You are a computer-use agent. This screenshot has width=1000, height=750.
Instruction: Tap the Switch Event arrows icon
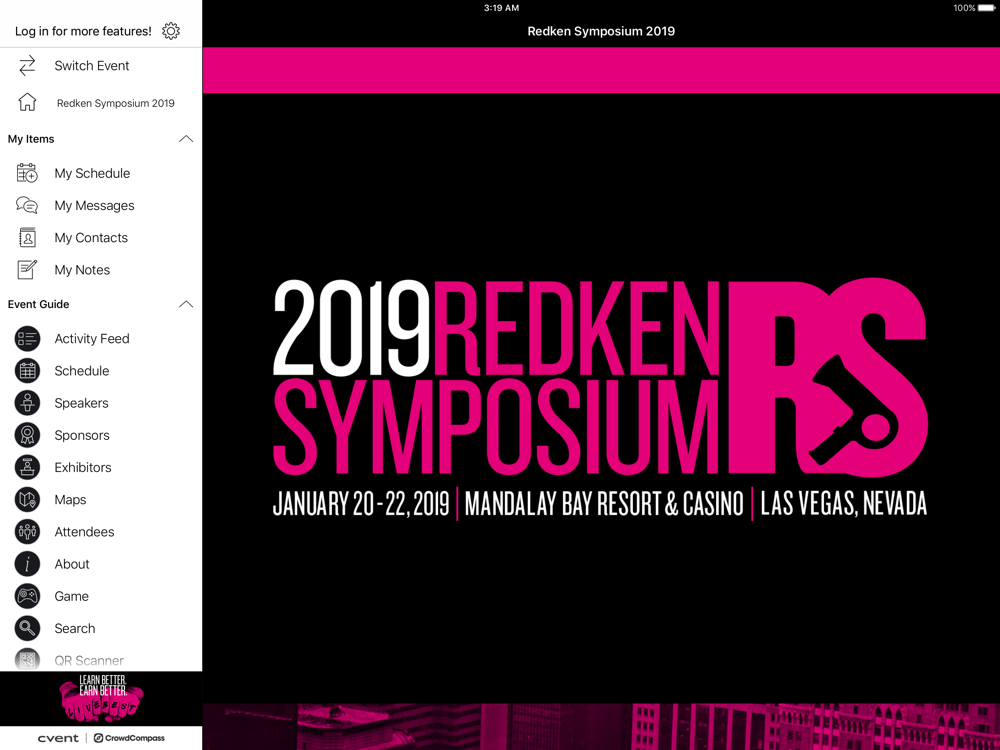coord(27,66)
